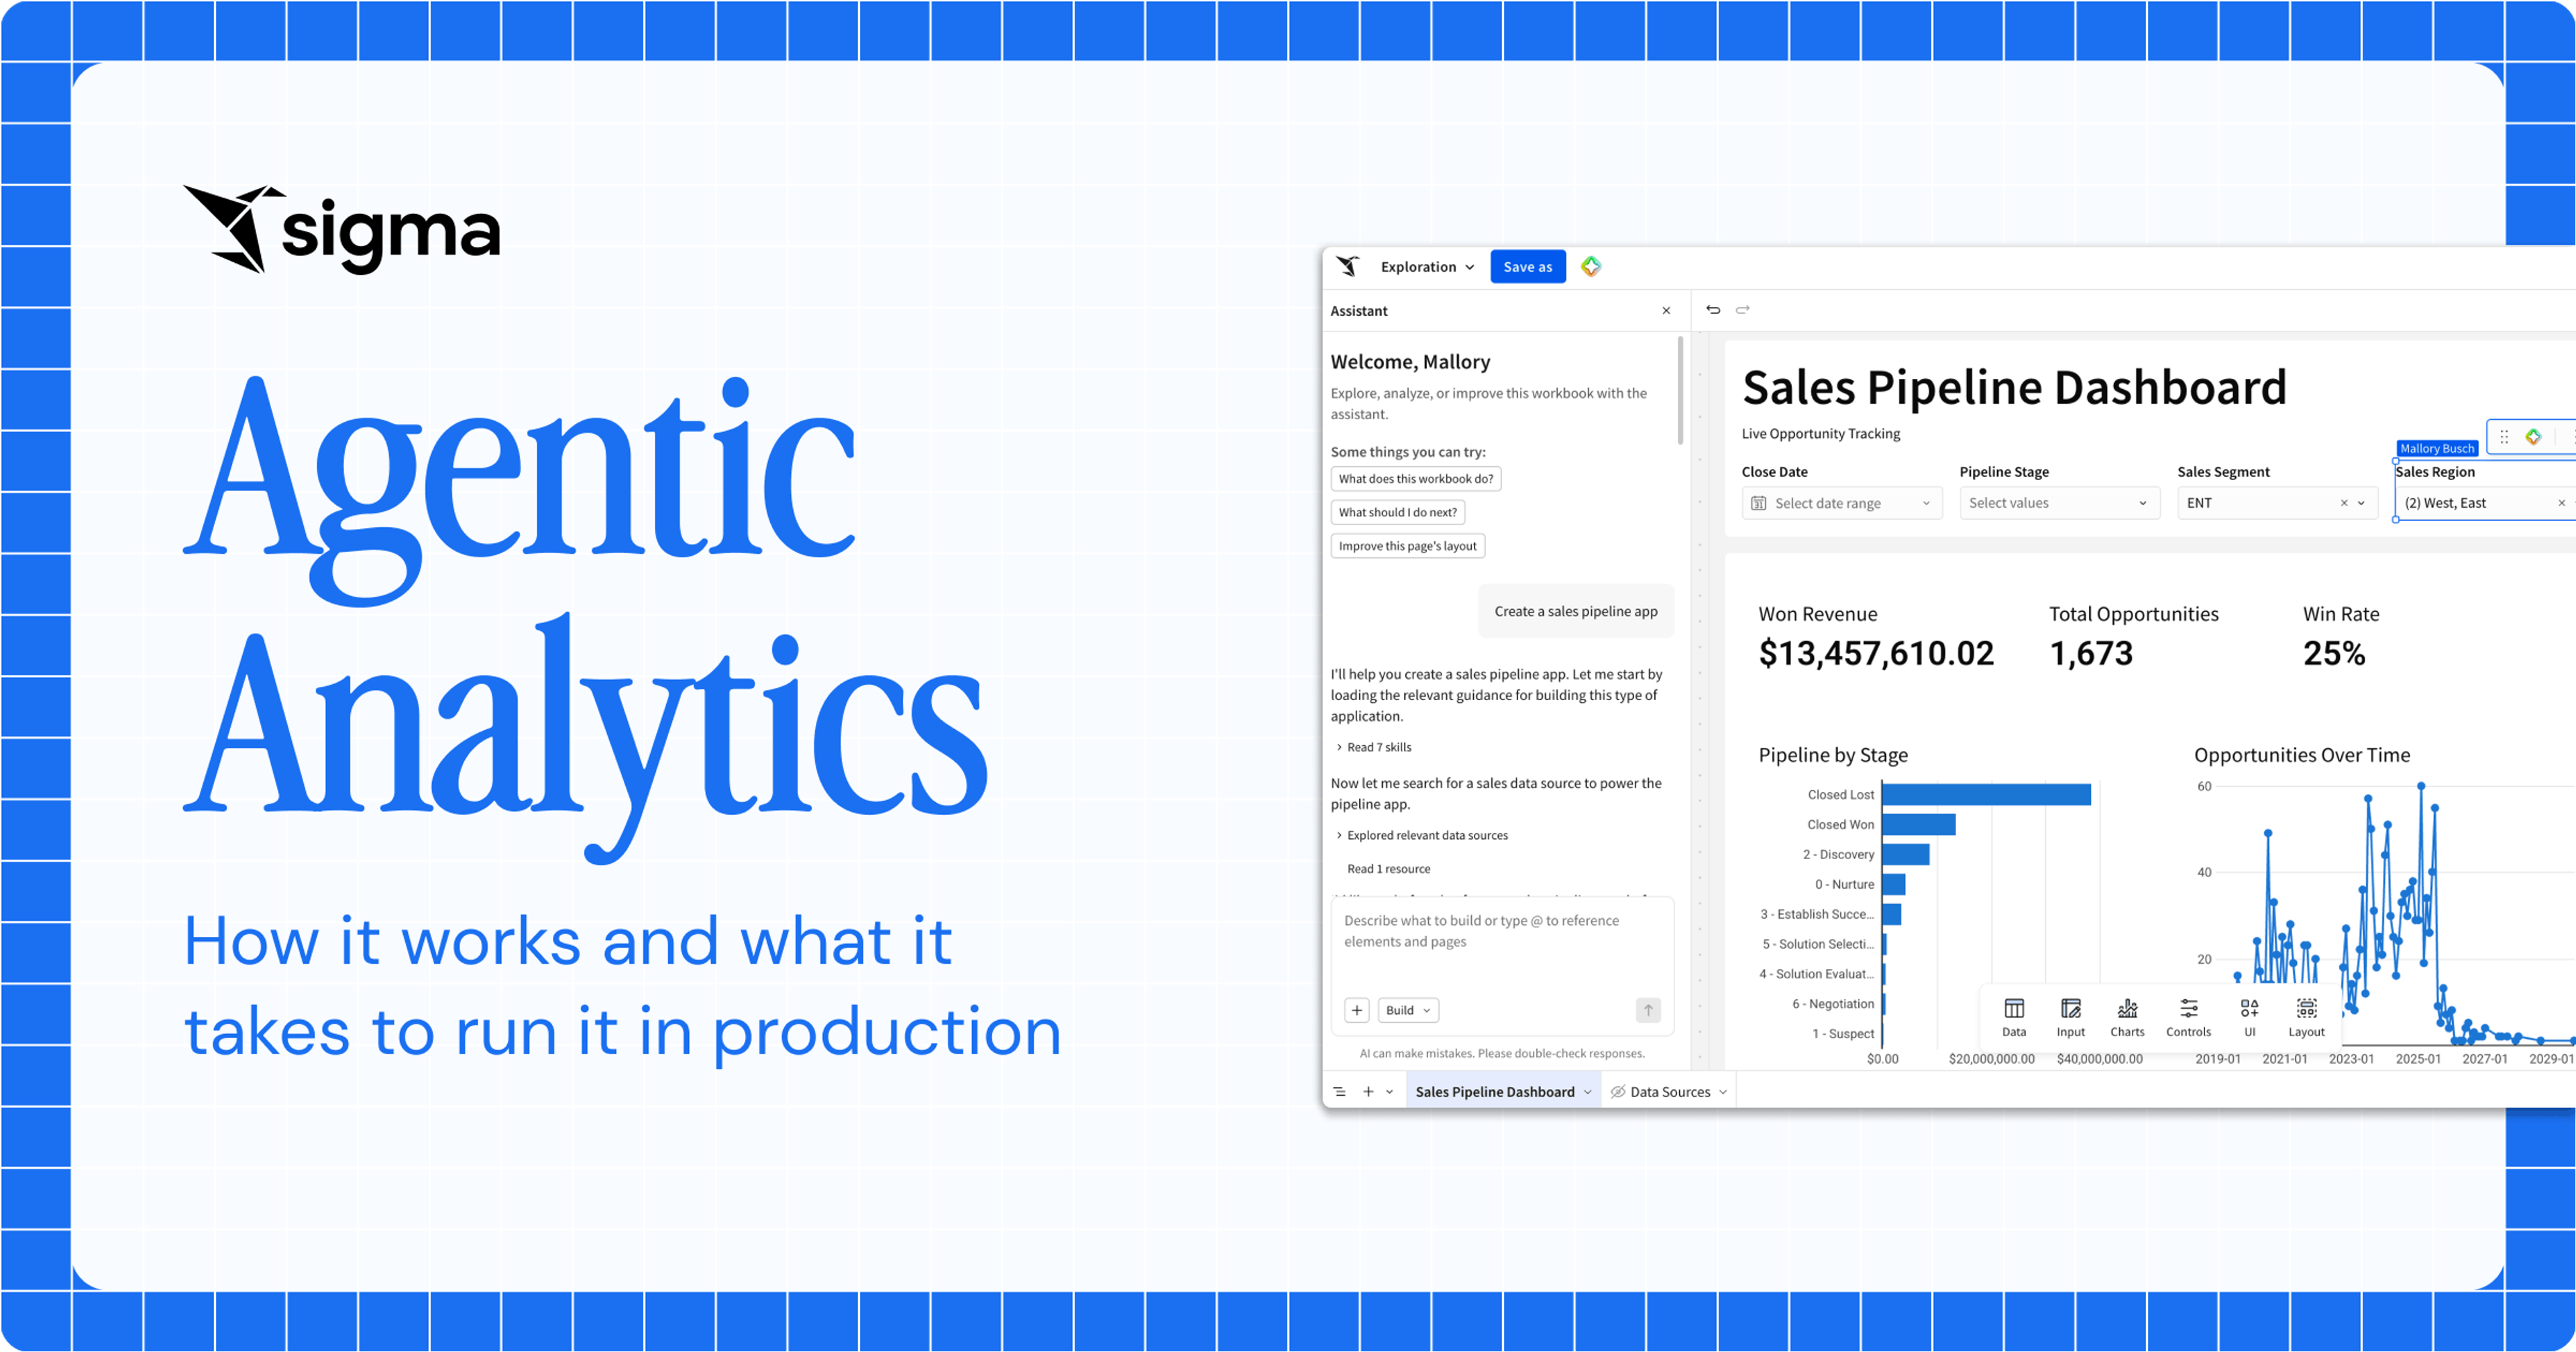
Task: Open the Controls tool in bottom toolbar
Action: pyautogui.click(x=2188, y=1017)
